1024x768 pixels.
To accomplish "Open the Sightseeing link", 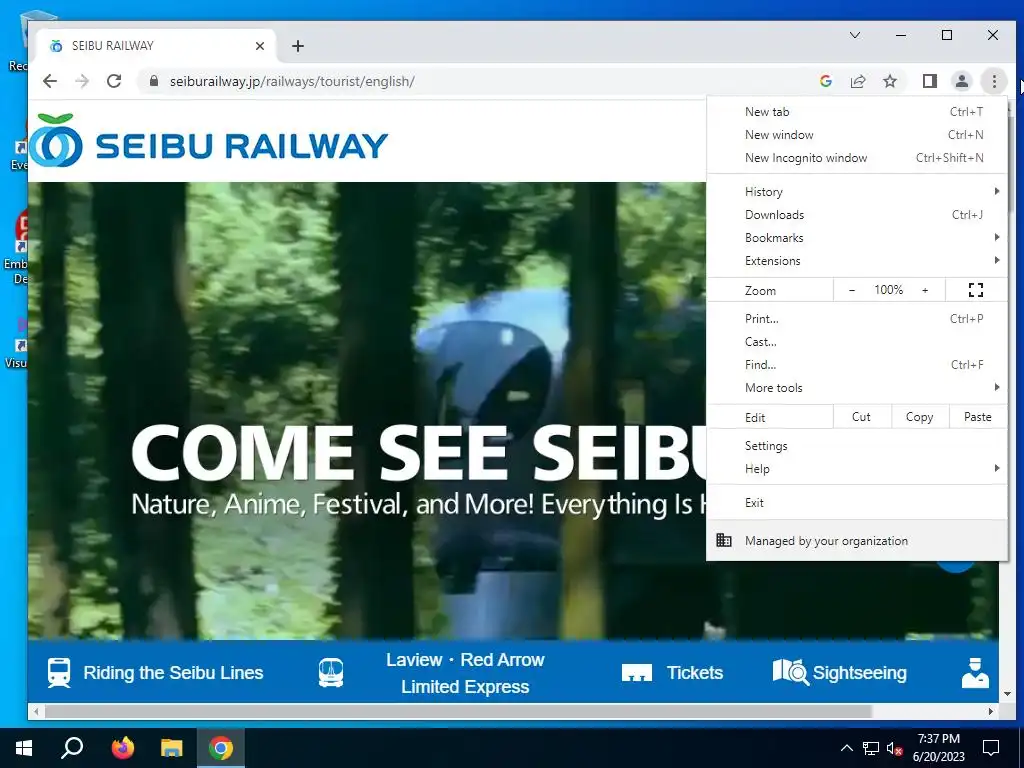I will pos(859,673).
